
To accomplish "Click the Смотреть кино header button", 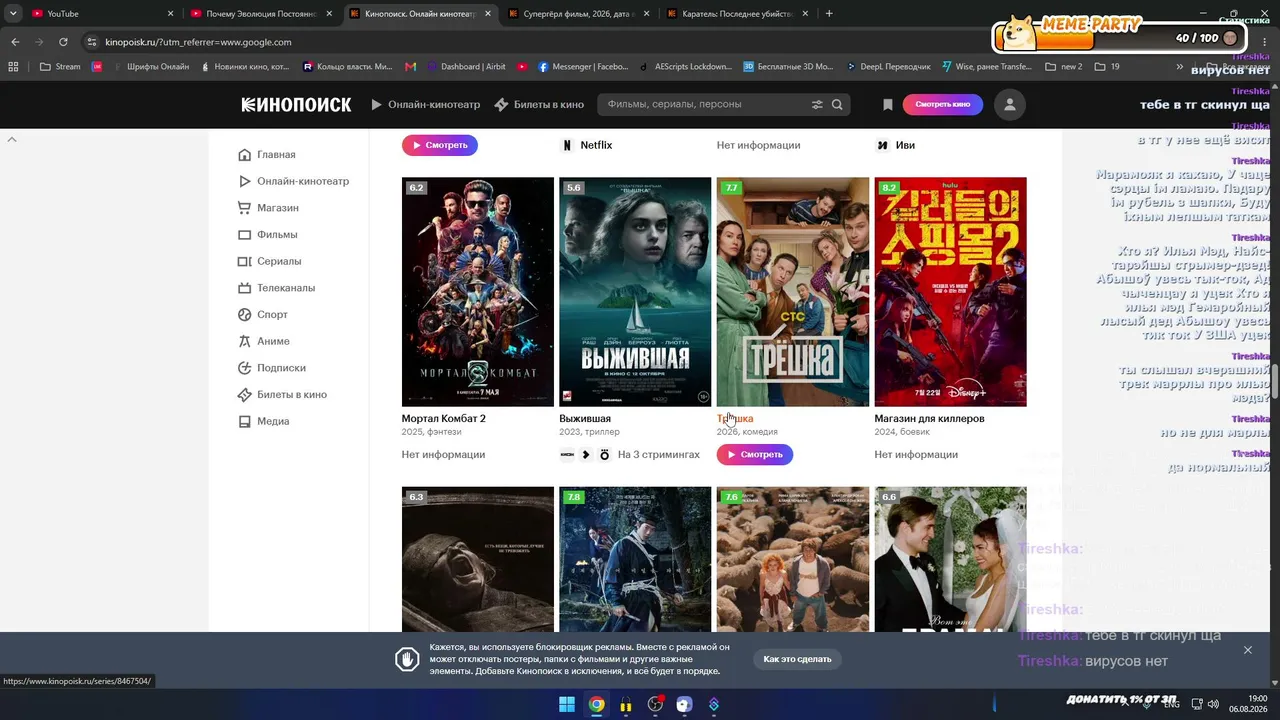I will (x=942, y=104).
